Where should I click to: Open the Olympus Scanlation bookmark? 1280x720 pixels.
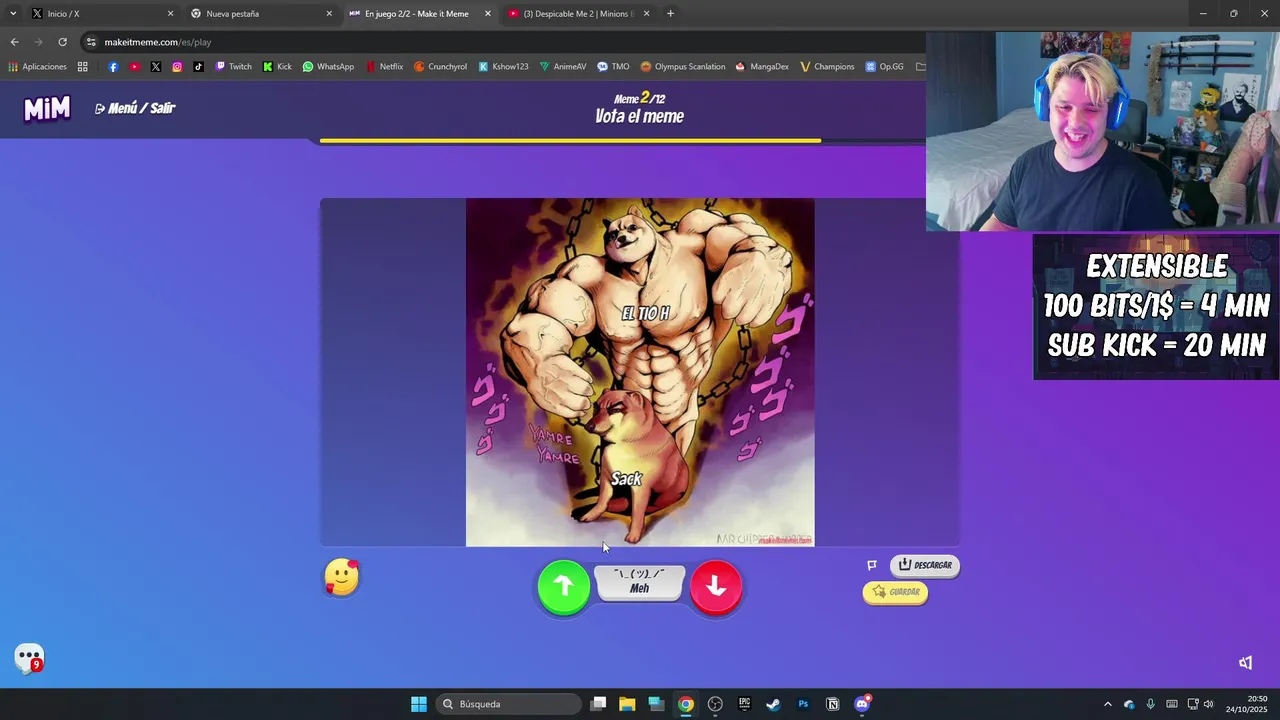(x=683, y=67)
